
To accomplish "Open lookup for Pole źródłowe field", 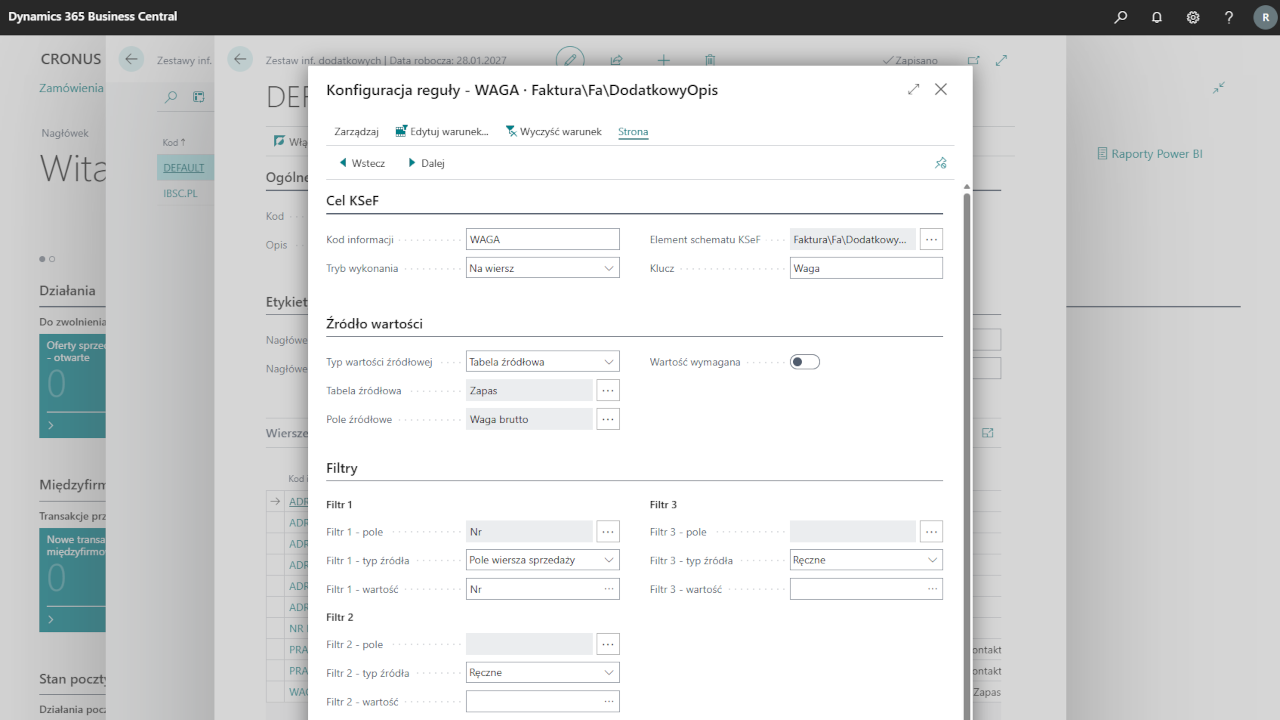I will (x=608, y=419).
